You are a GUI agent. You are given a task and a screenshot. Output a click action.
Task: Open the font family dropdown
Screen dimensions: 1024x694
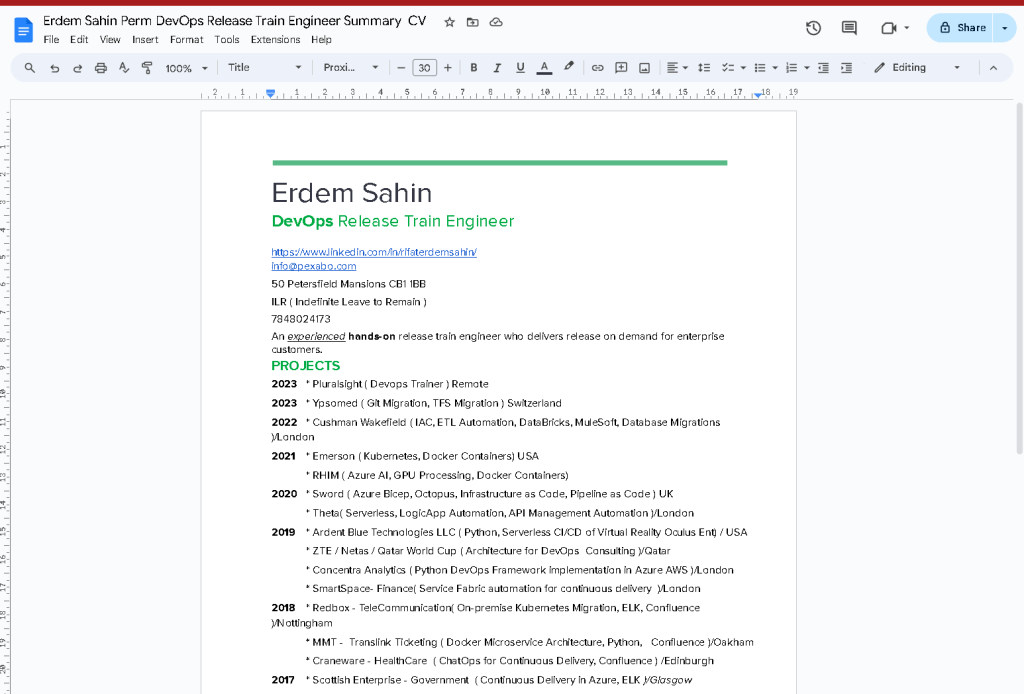click(351, 67)
